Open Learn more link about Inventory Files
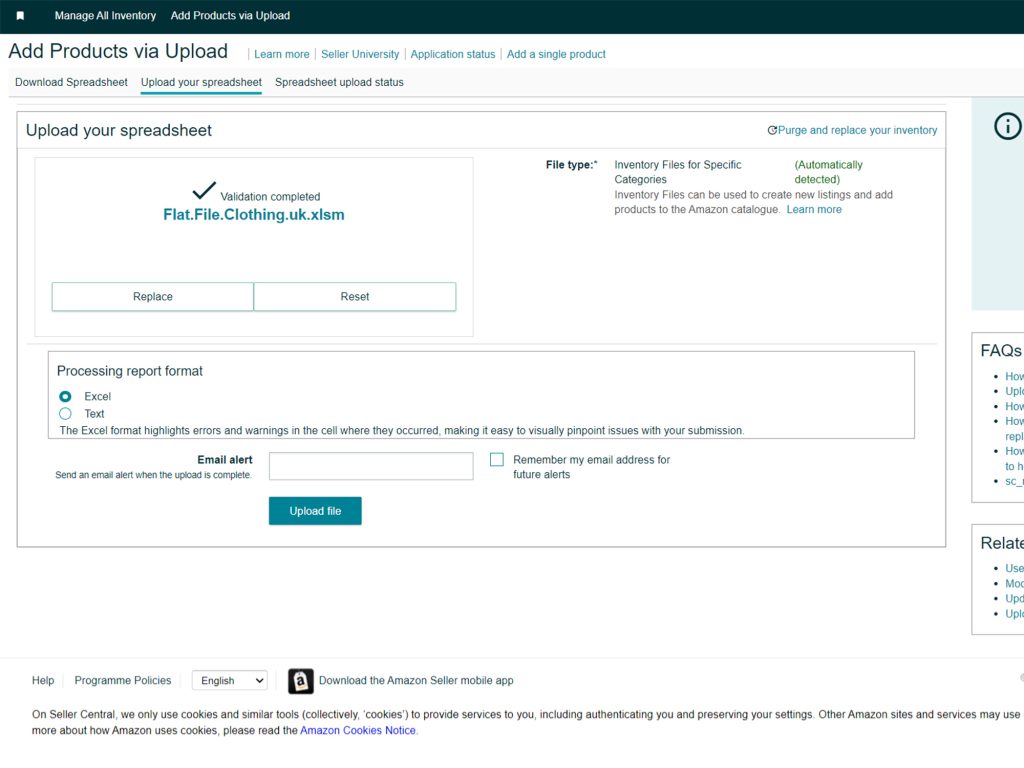1024x768 pixels. pos(814,210)
